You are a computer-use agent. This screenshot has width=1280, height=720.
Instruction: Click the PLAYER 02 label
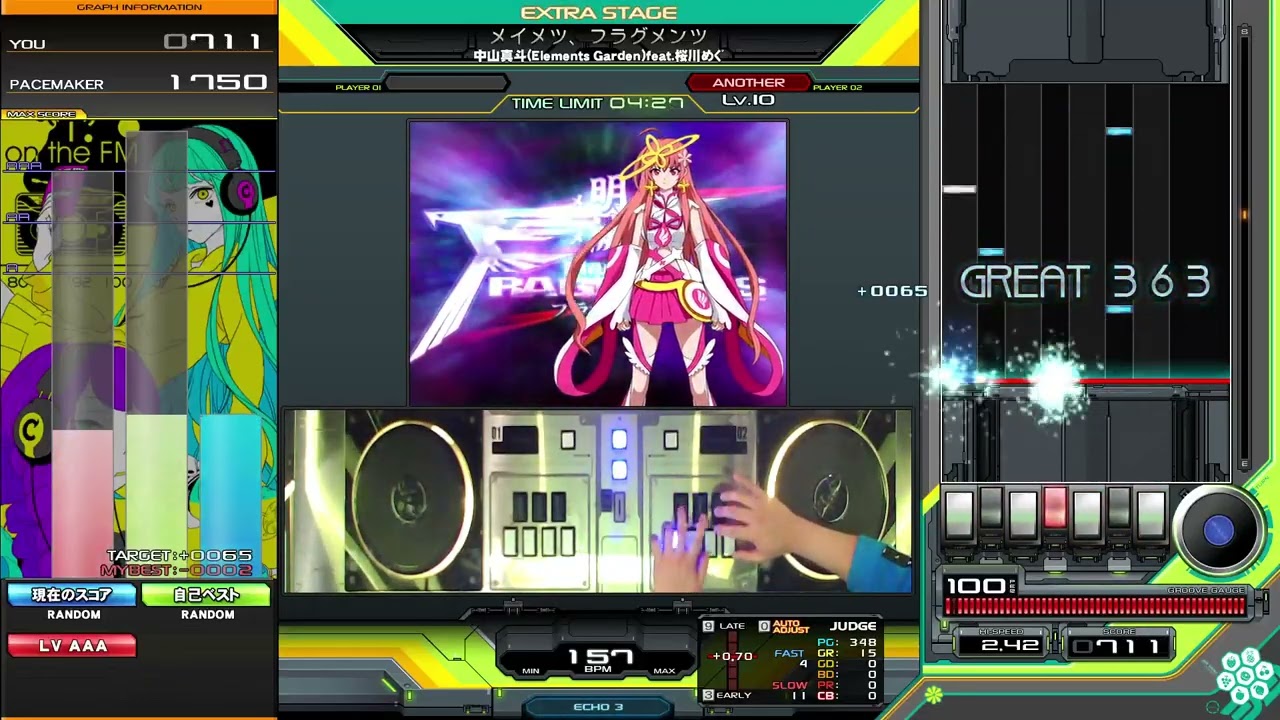coord(837,87)
